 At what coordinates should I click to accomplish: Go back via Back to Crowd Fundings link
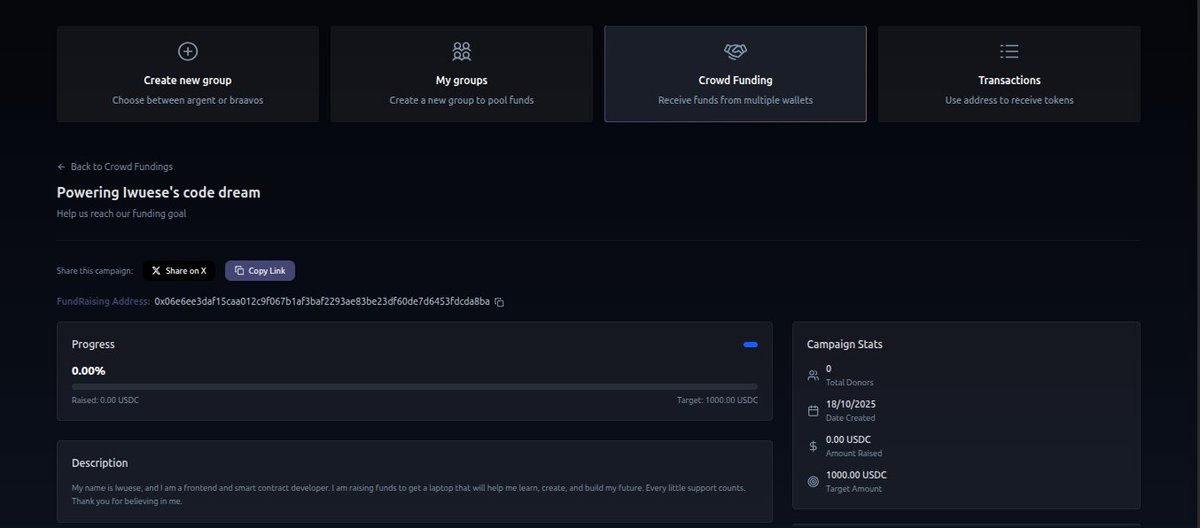115,167
